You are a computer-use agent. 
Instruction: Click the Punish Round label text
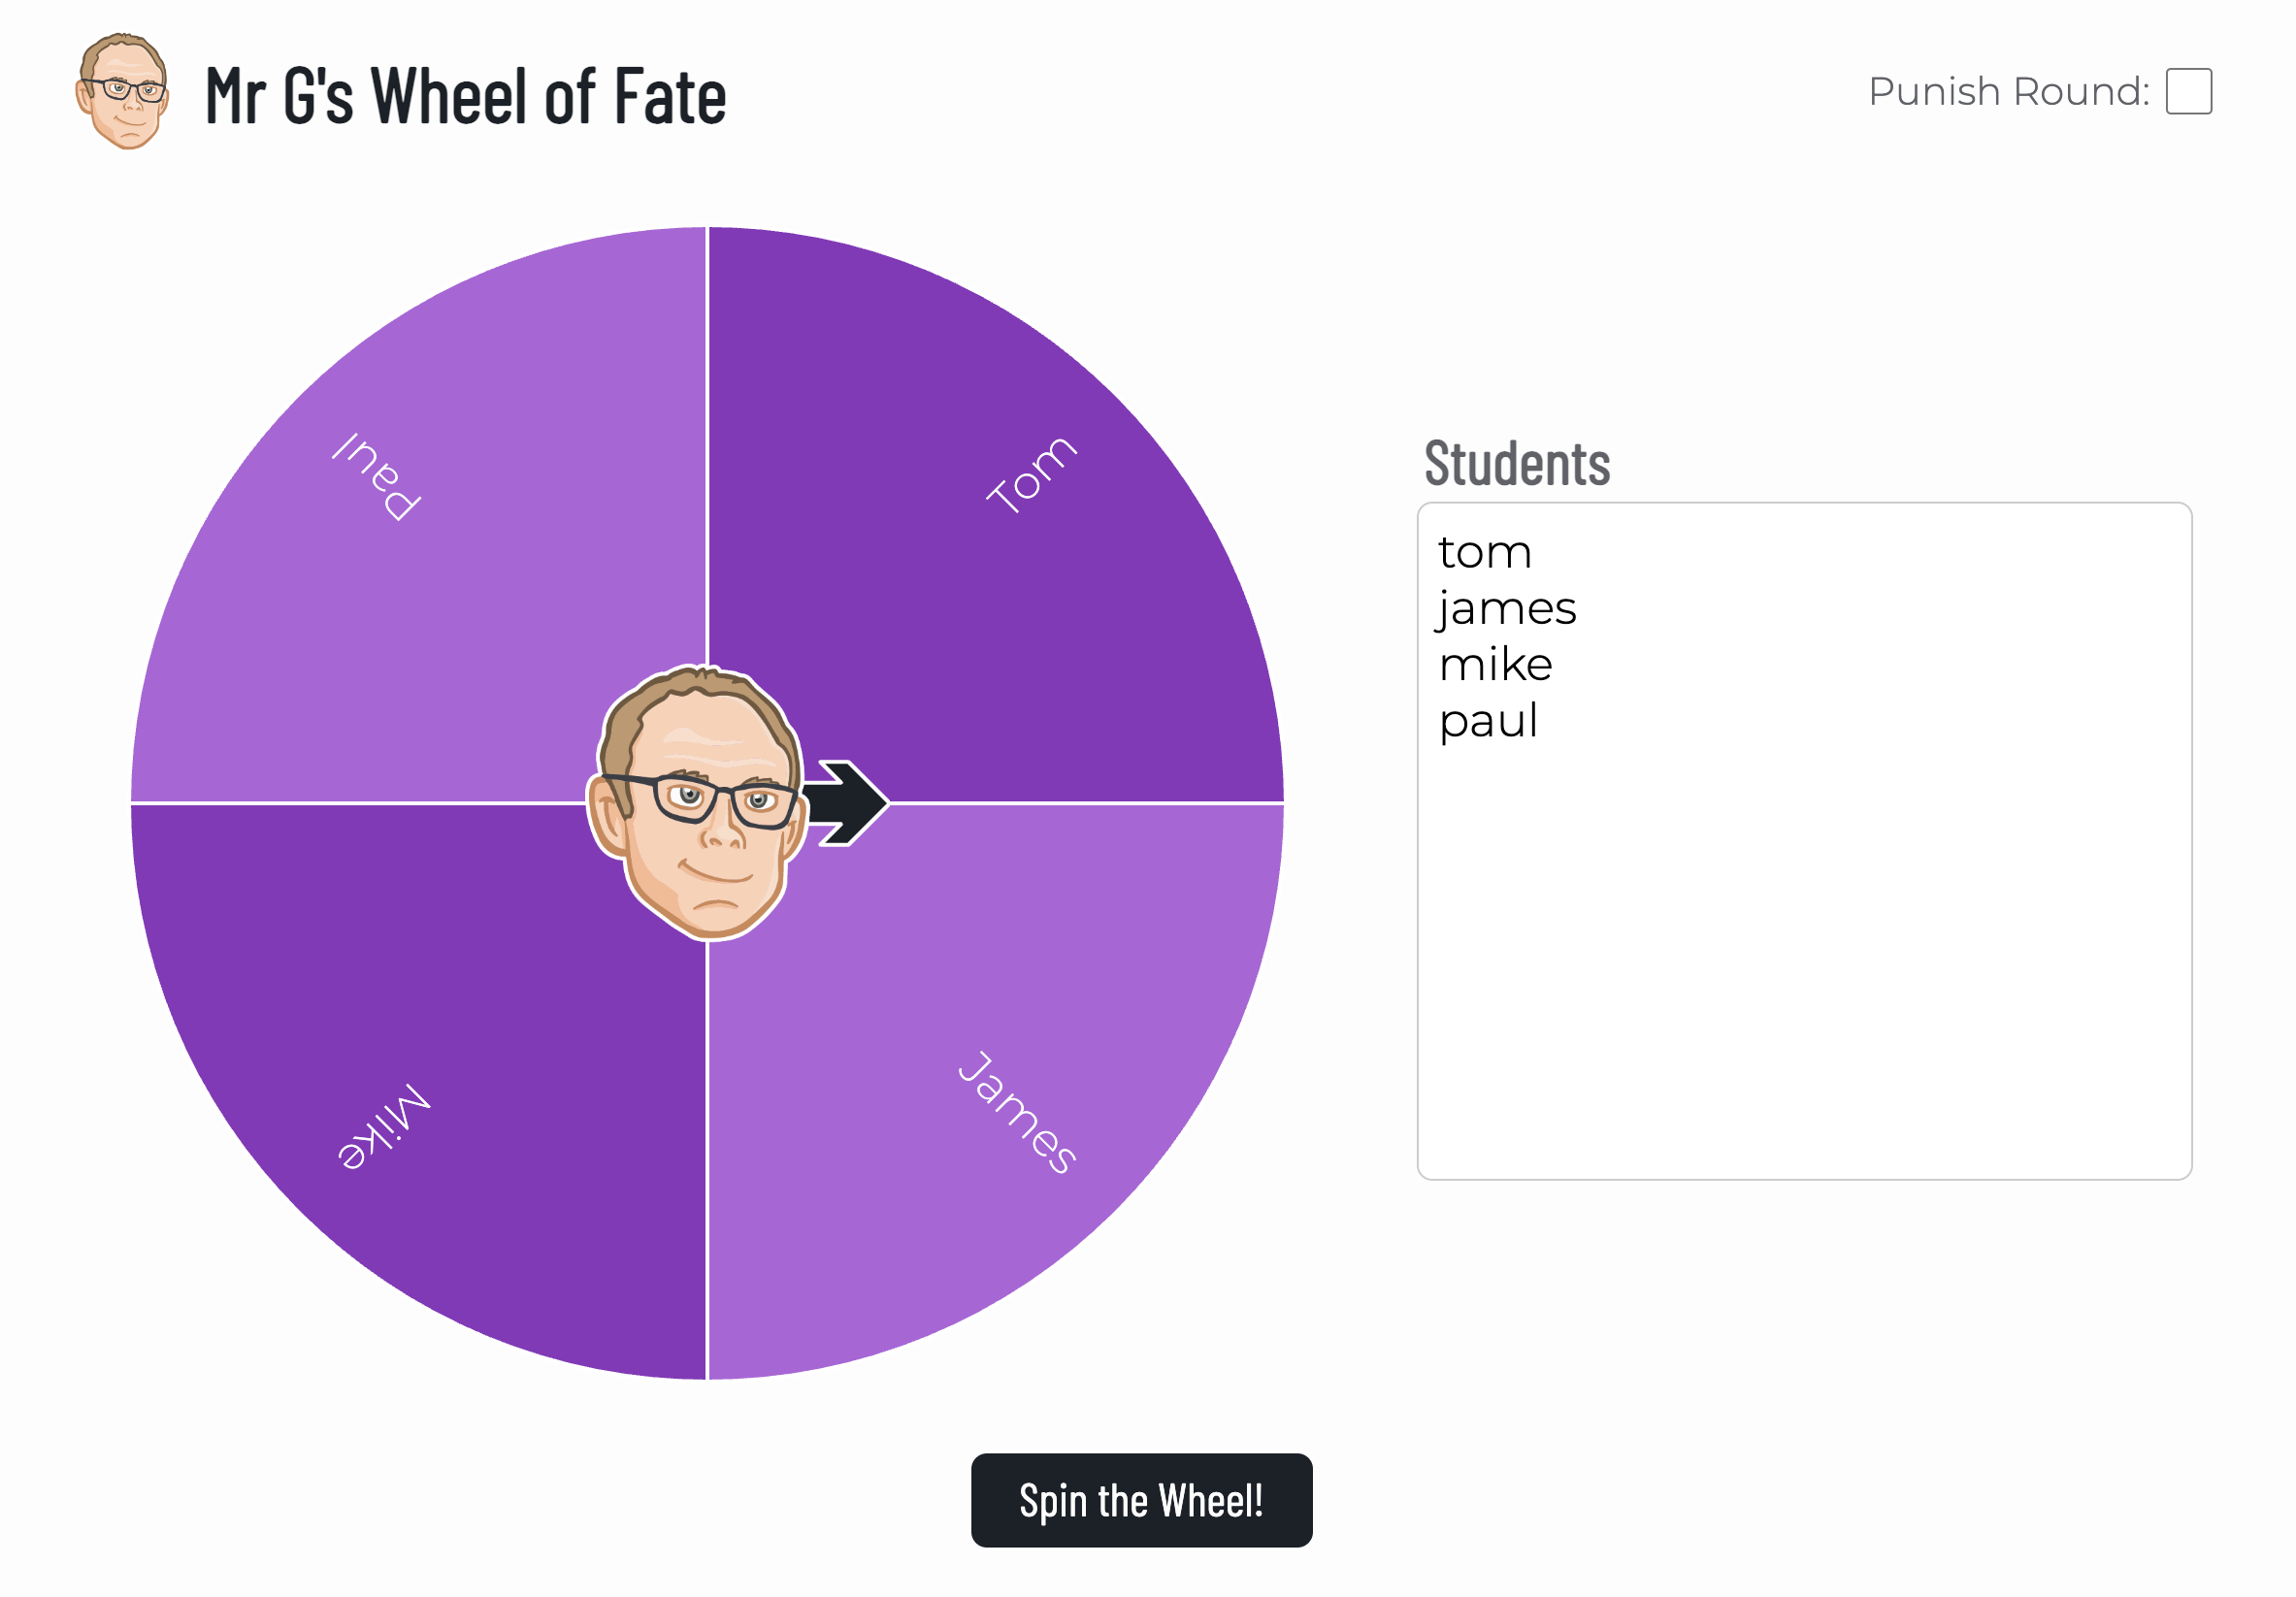[2008, 91]
